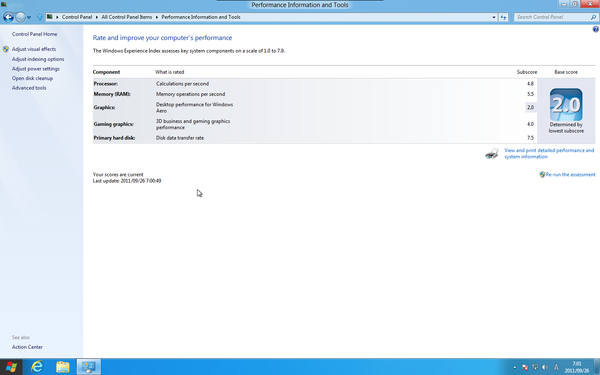Click the shield icon beside Adjust visual effects

pos(6,49)
